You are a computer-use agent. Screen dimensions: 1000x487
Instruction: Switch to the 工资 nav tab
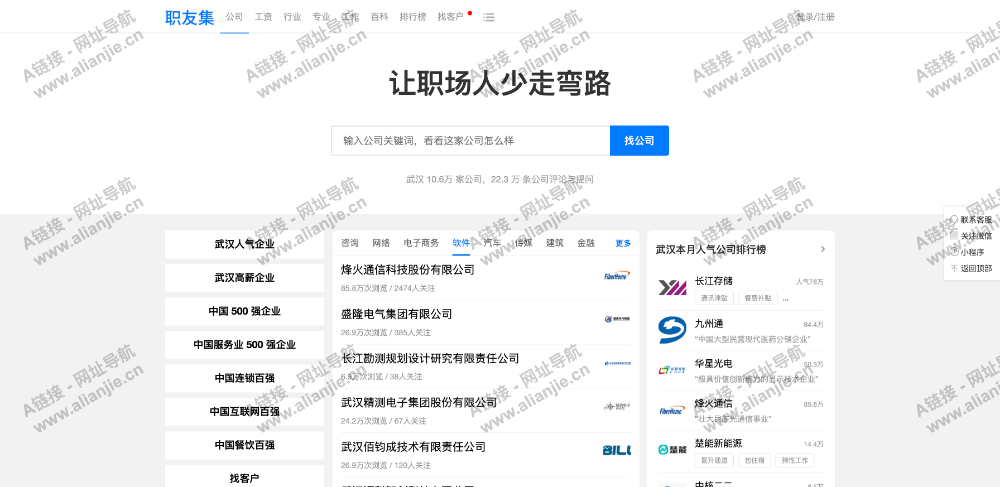tap(263, 17)
